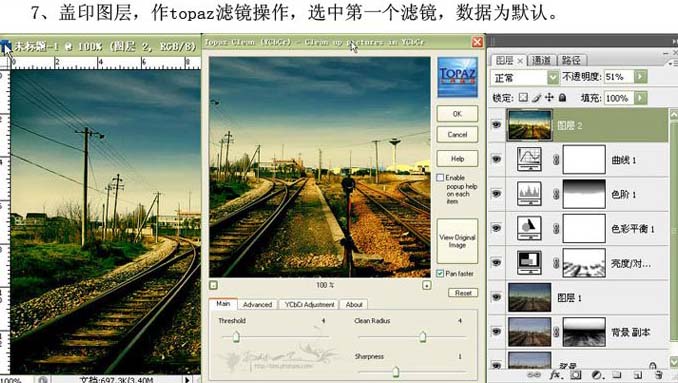This screenshot has width=678, height=383.
Task: Click the Threshold slider handle
Action: point(236,337)
